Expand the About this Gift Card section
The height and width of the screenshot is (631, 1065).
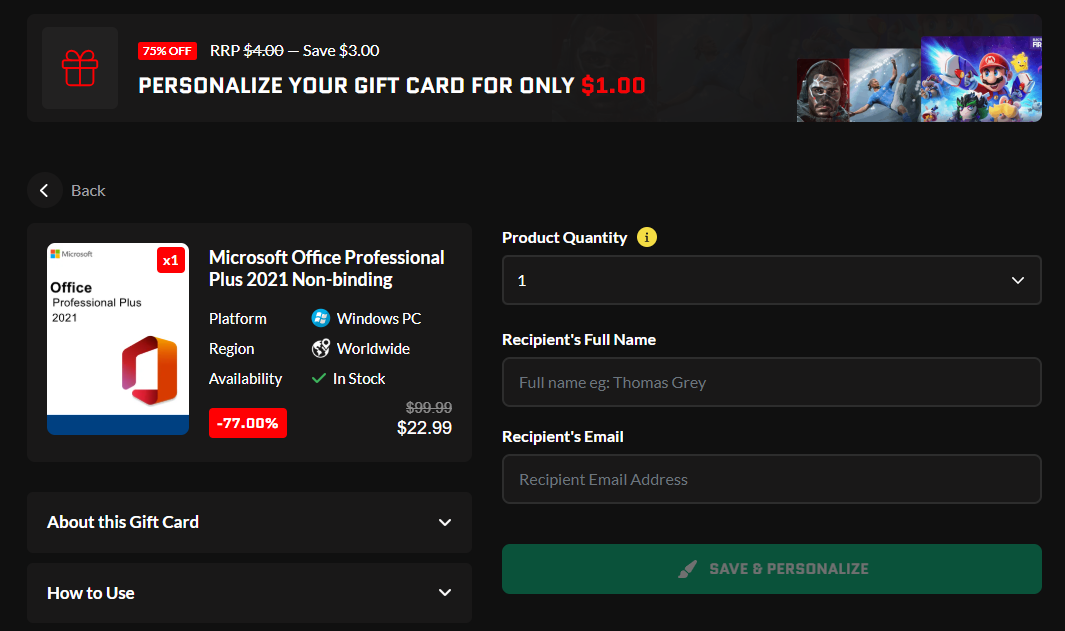point(249,522)
